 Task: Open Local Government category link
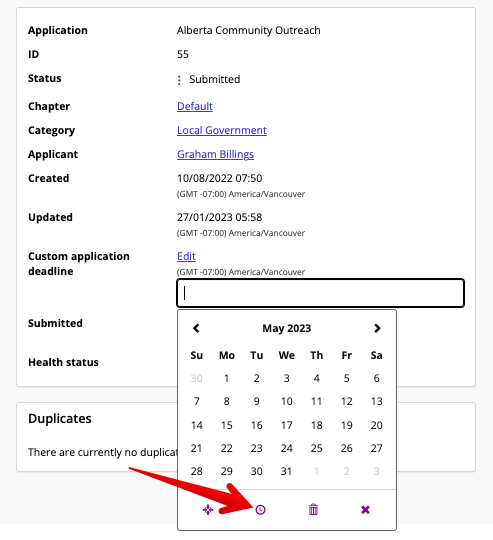[222, 130]
